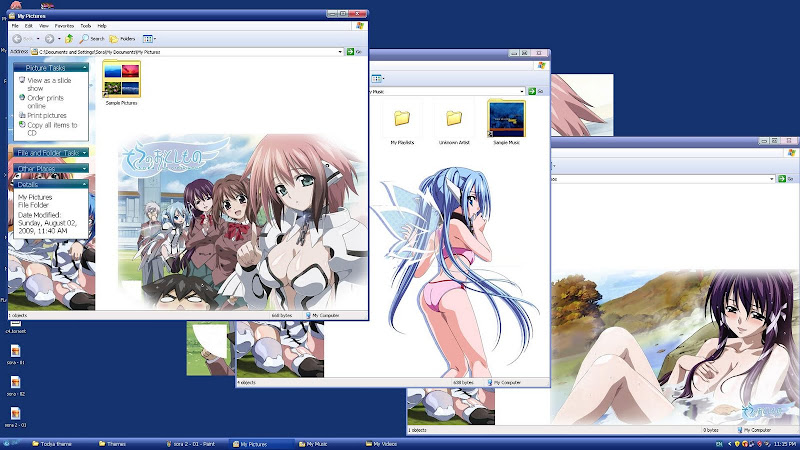Open the Forward history dropdown arrow
The width and height of the screenshot is (800, 450).
click(x=59, y=39)
